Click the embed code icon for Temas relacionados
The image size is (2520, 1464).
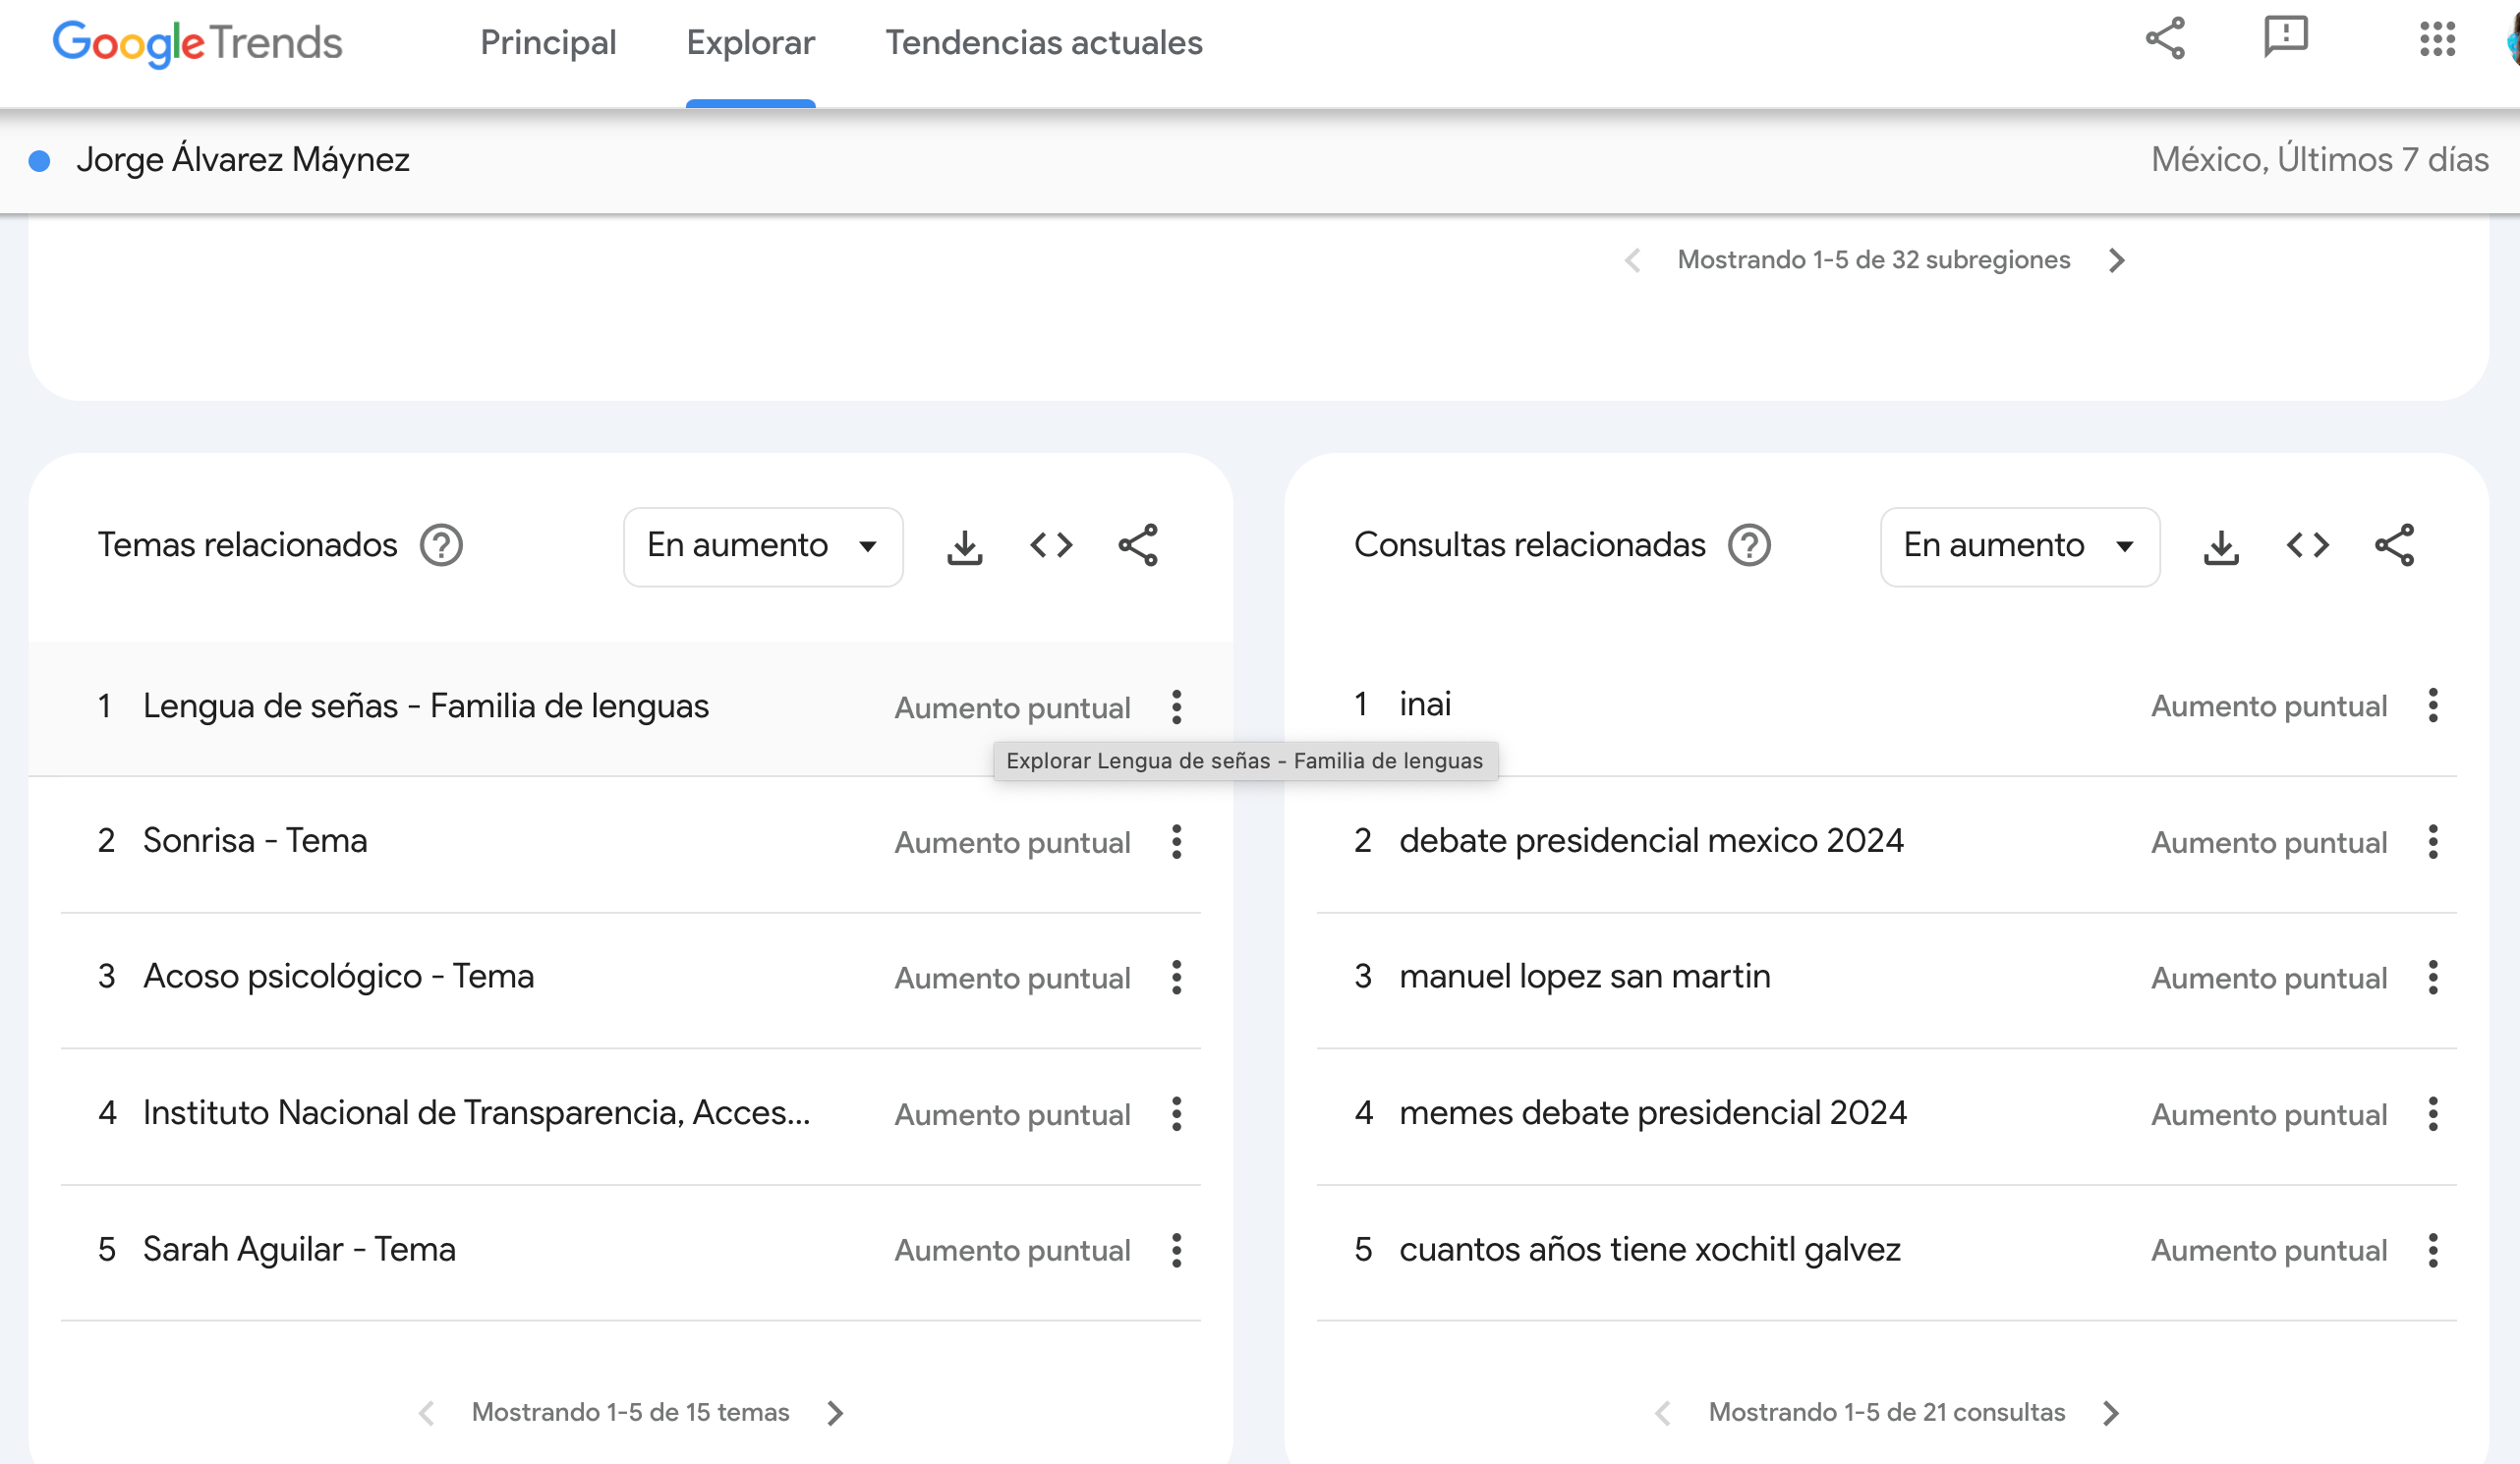tap(1051, 546)
